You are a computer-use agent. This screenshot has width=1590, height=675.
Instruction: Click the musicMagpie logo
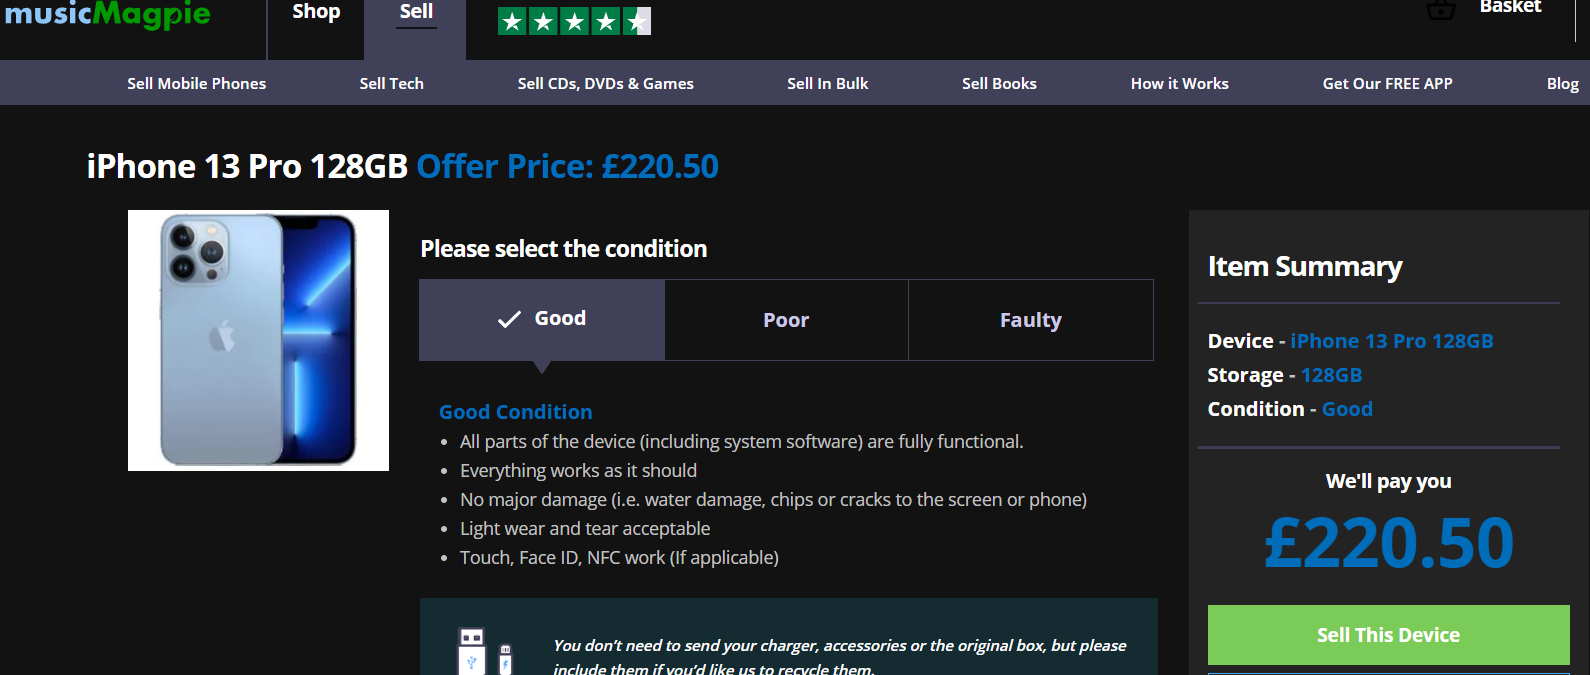coord(107,14)
